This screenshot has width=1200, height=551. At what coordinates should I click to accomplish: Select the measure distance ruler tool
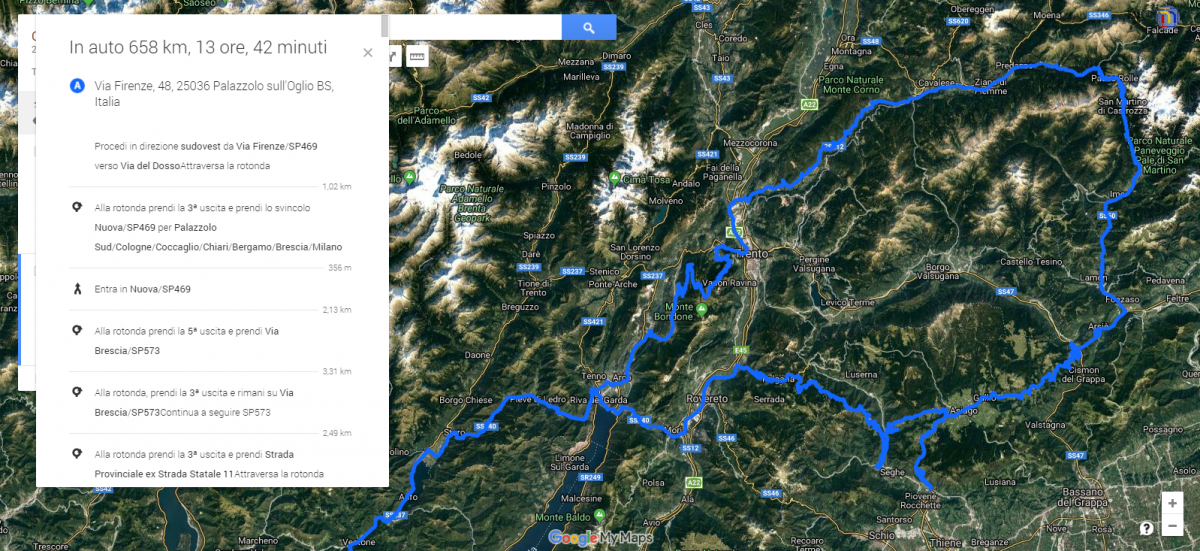pyautogui.click(x=417, y=57)
